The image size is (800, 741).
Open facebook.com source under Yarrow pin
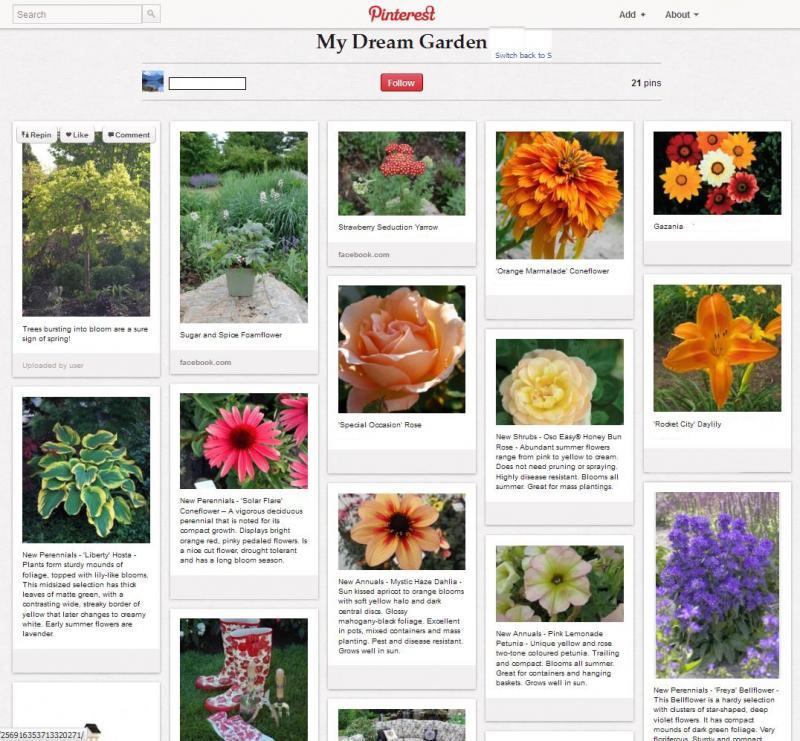[x=364, y=255]
